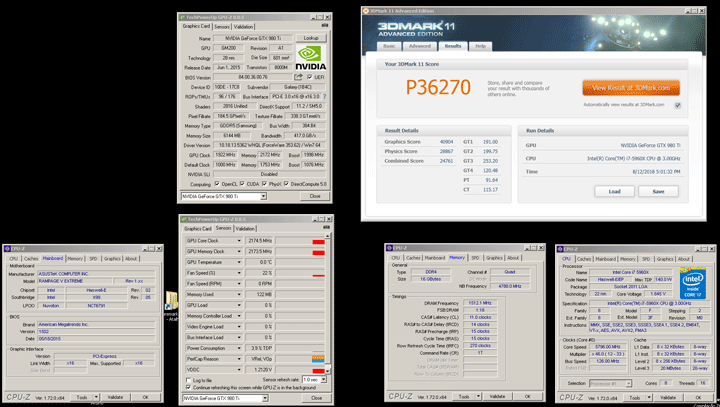The height and width of the screenshot is (407, 720).
Task: Click GPU-Z Sensors window title bar icon
Action: [x=184, y=219]
